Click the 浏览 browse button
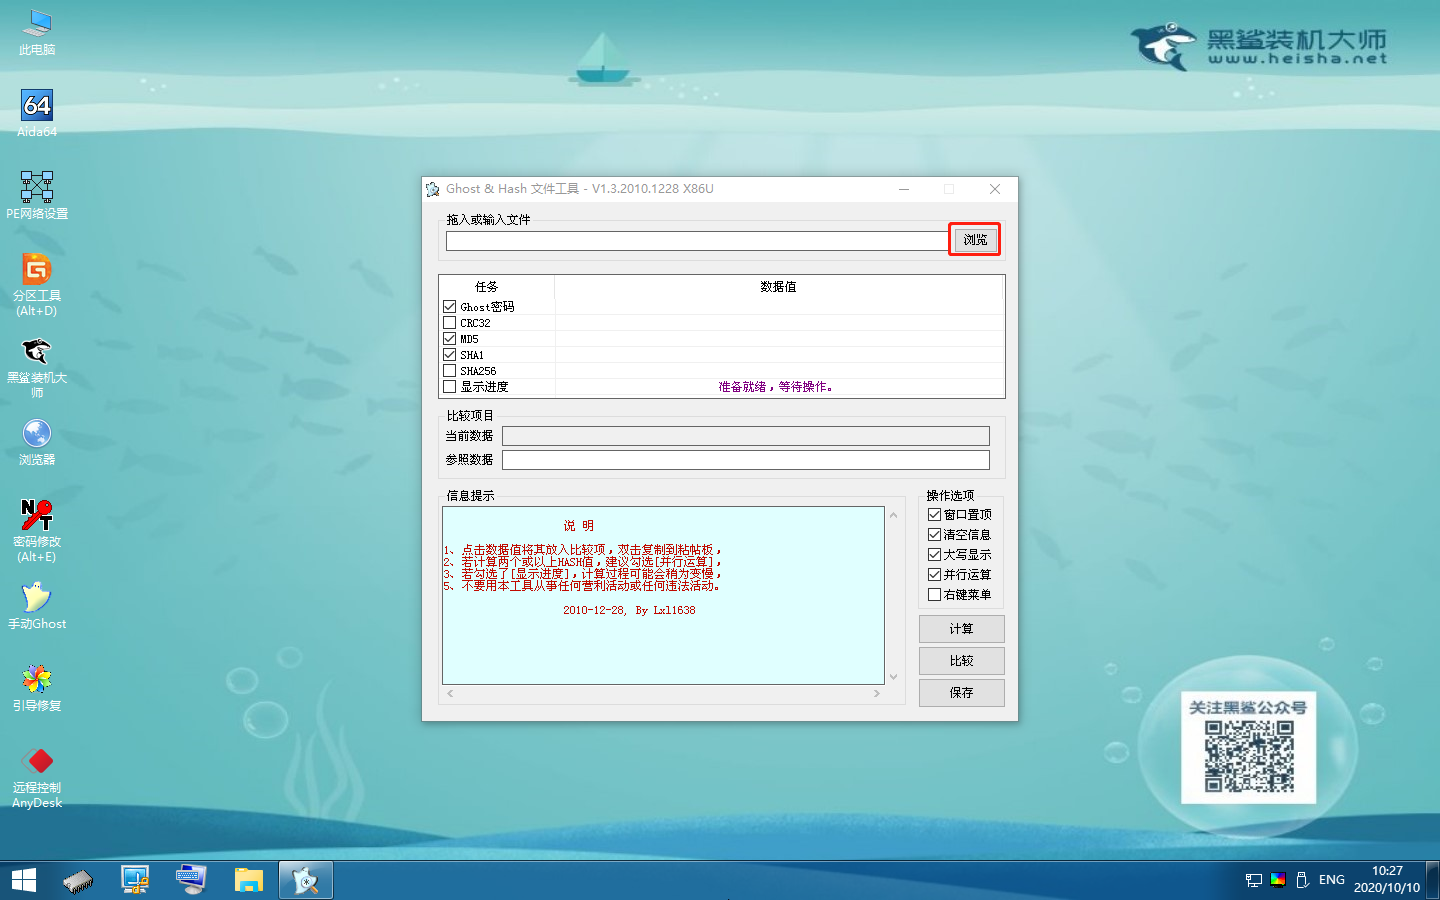Viewport: 1440px width, 900px height. 973,240
